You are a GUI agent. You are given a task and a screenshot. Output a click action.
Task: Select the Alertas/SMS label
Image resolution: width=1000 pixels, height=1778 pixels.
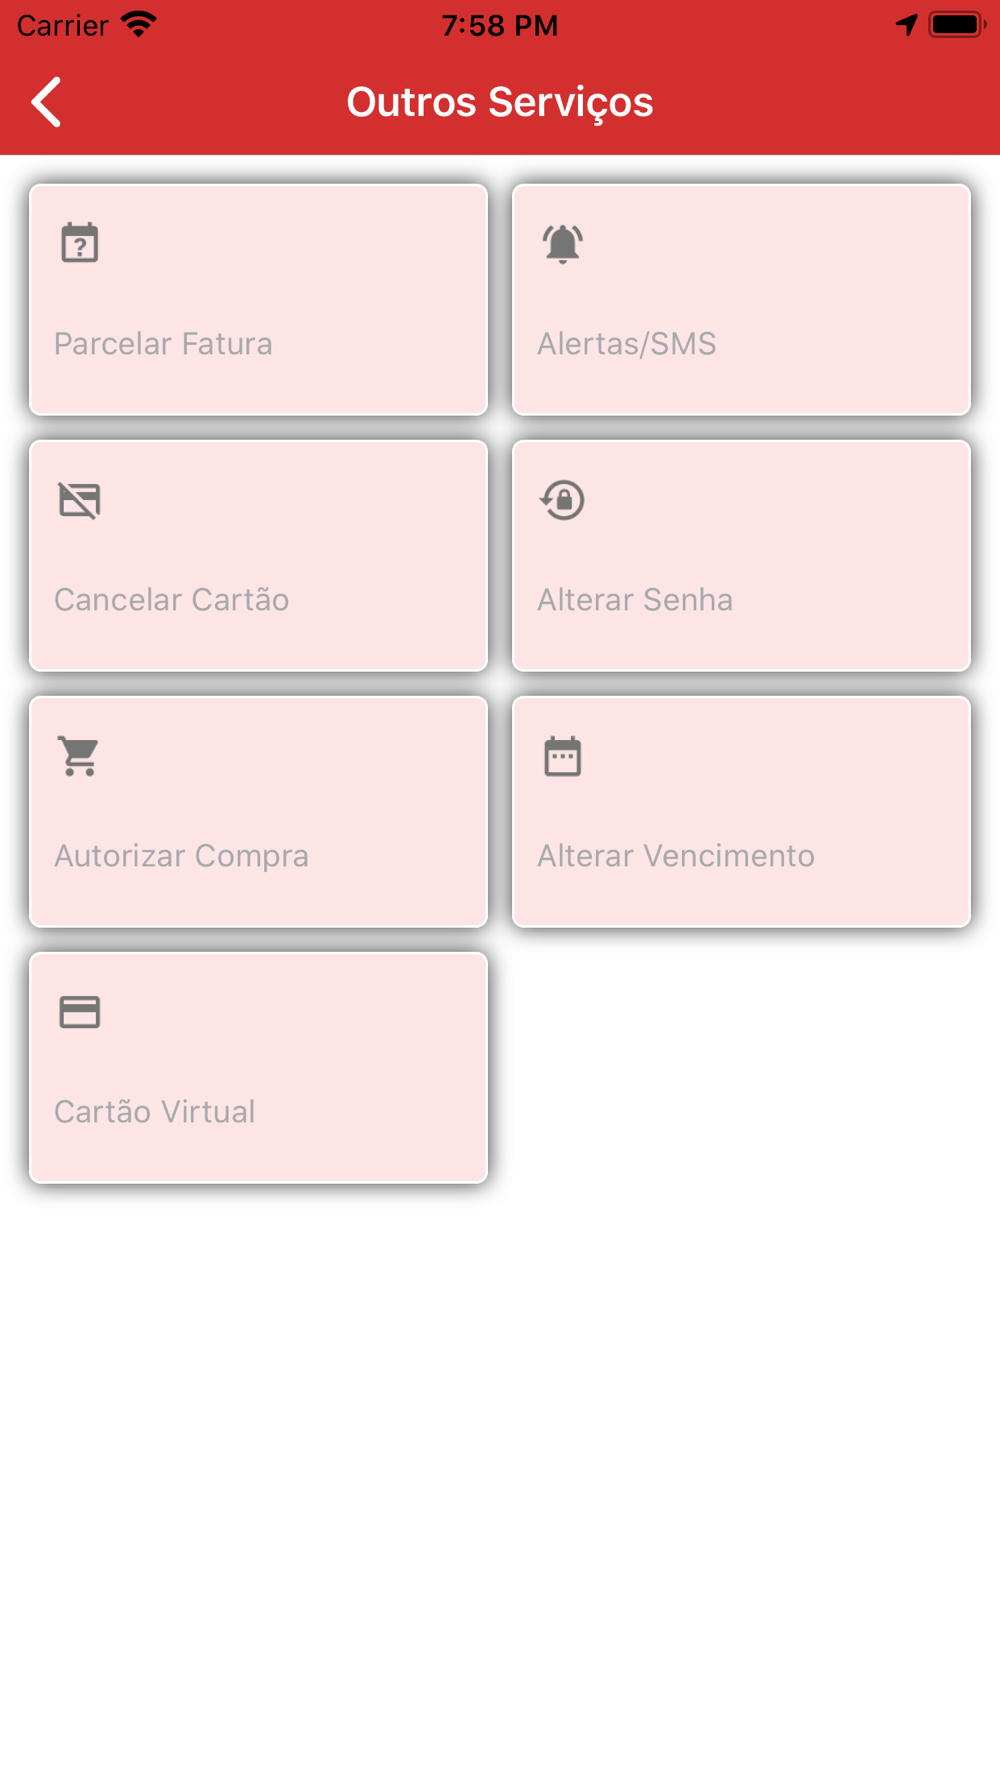(x=627, y=344)
